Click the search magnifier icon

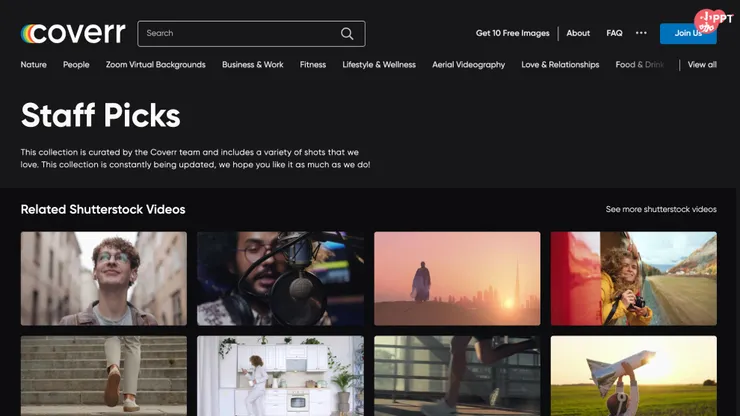tap(347, 34)
